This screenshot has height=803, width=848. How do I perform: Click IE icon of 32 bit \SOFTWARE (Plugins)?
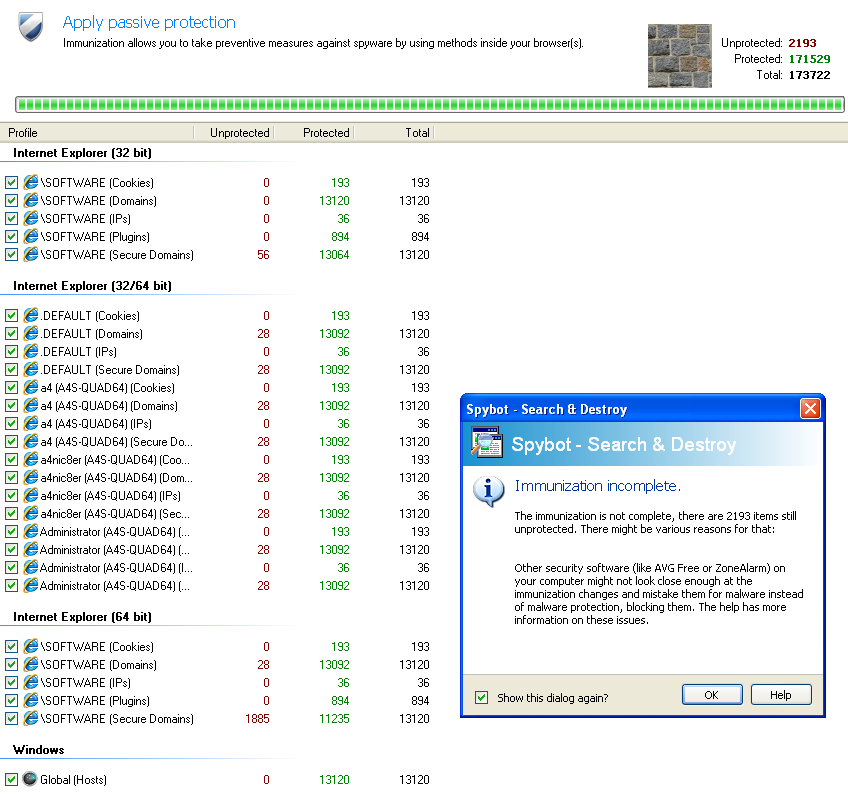click(31, 237)
